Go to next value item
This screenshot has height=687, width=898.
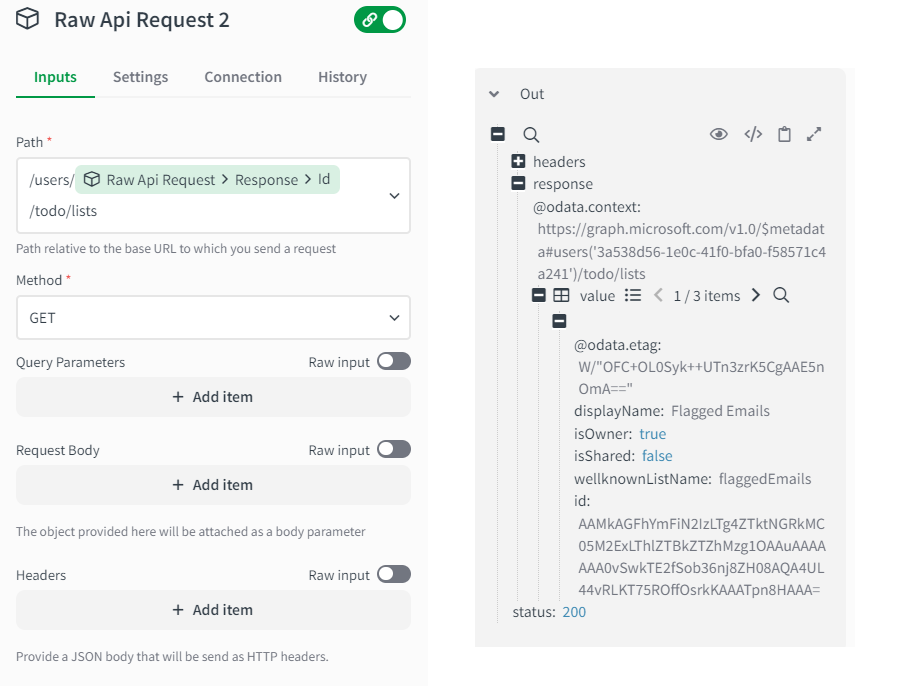point(756,296)
